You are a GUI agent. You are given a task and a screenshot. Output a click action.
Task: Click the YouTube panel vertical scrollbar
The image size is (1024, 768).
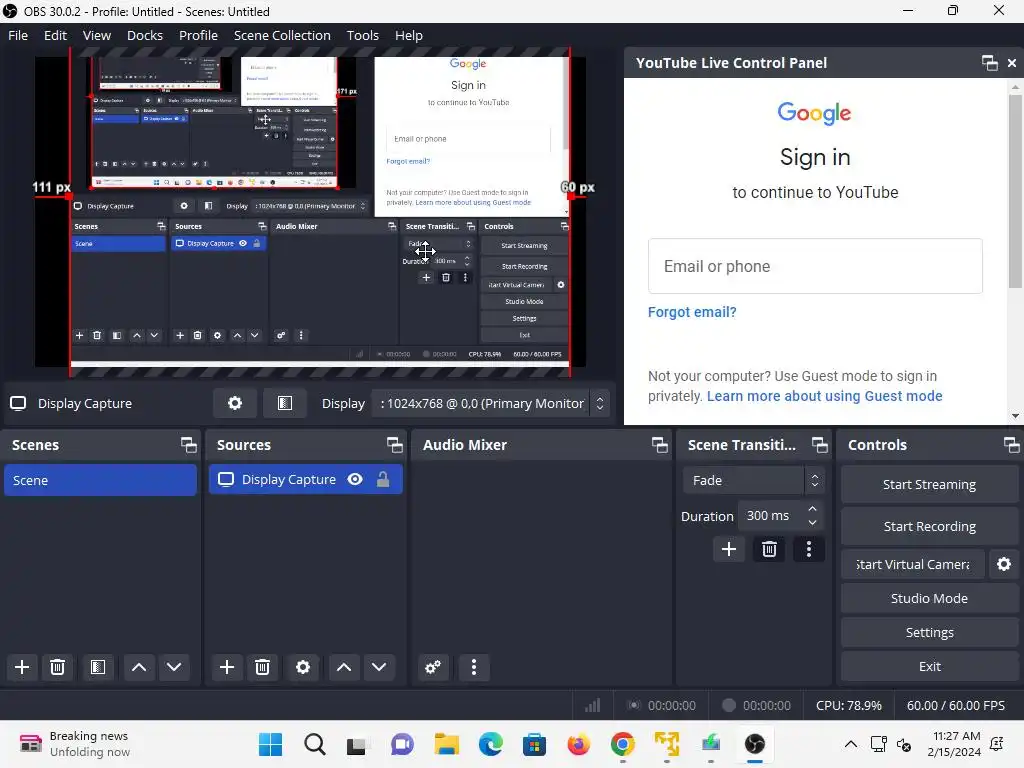click(1015, 191)
